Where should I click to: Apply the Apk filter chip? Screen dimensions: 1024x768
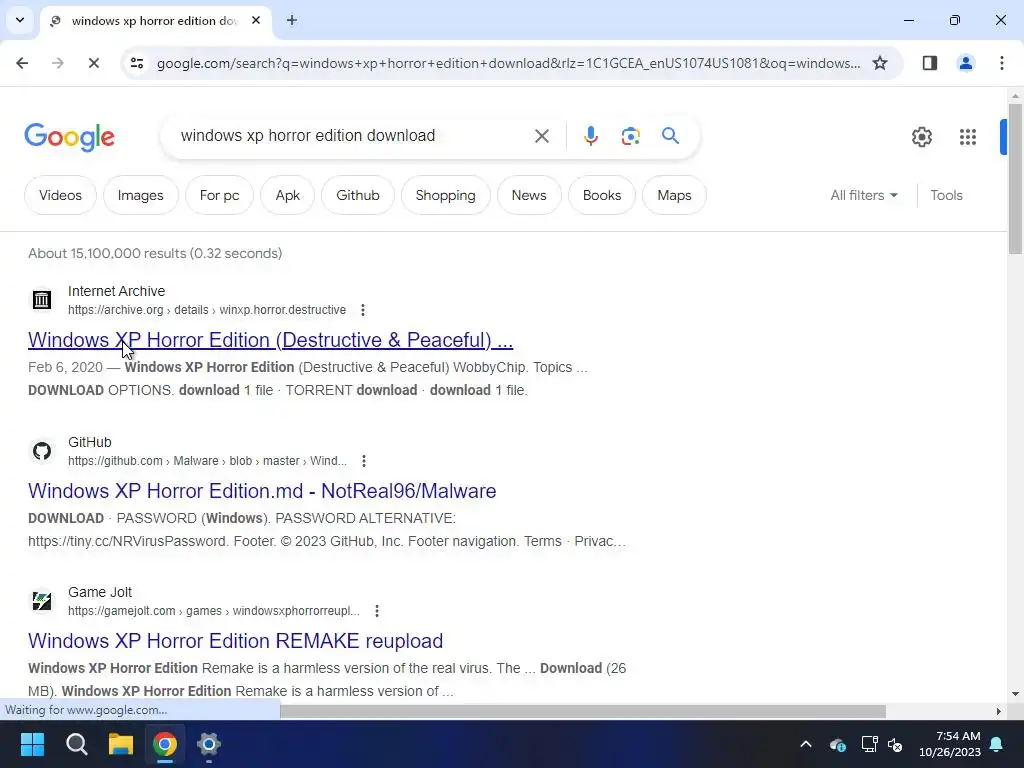287,195
